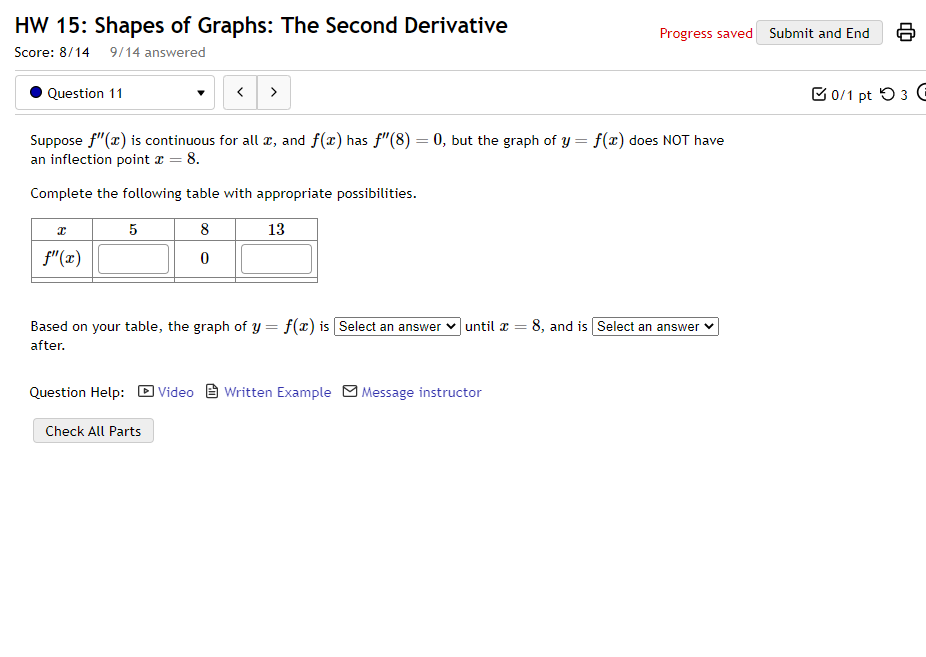Screen dimensions: 926x657
Task: Click the printer icon
Action: (905, 32)
